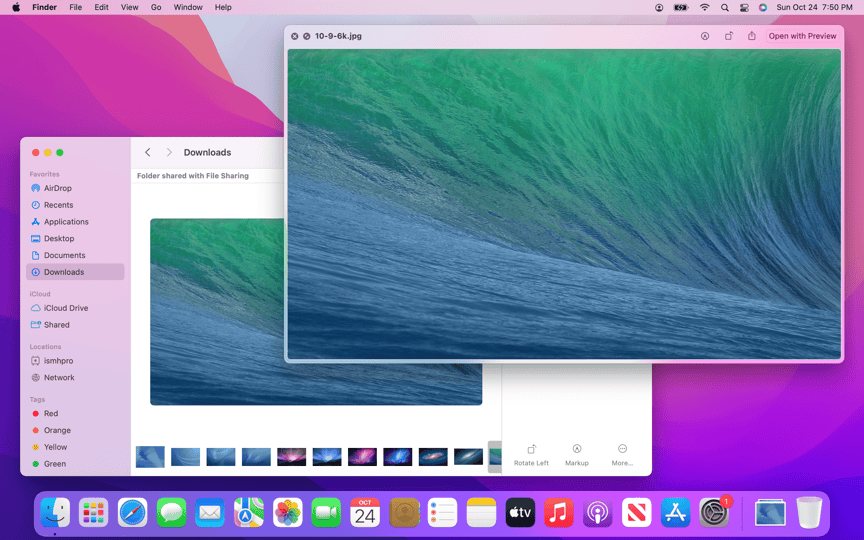Screen dimensions: 864x540
Task: Select ismhpro under Locations
Action: tap(75, 361)
